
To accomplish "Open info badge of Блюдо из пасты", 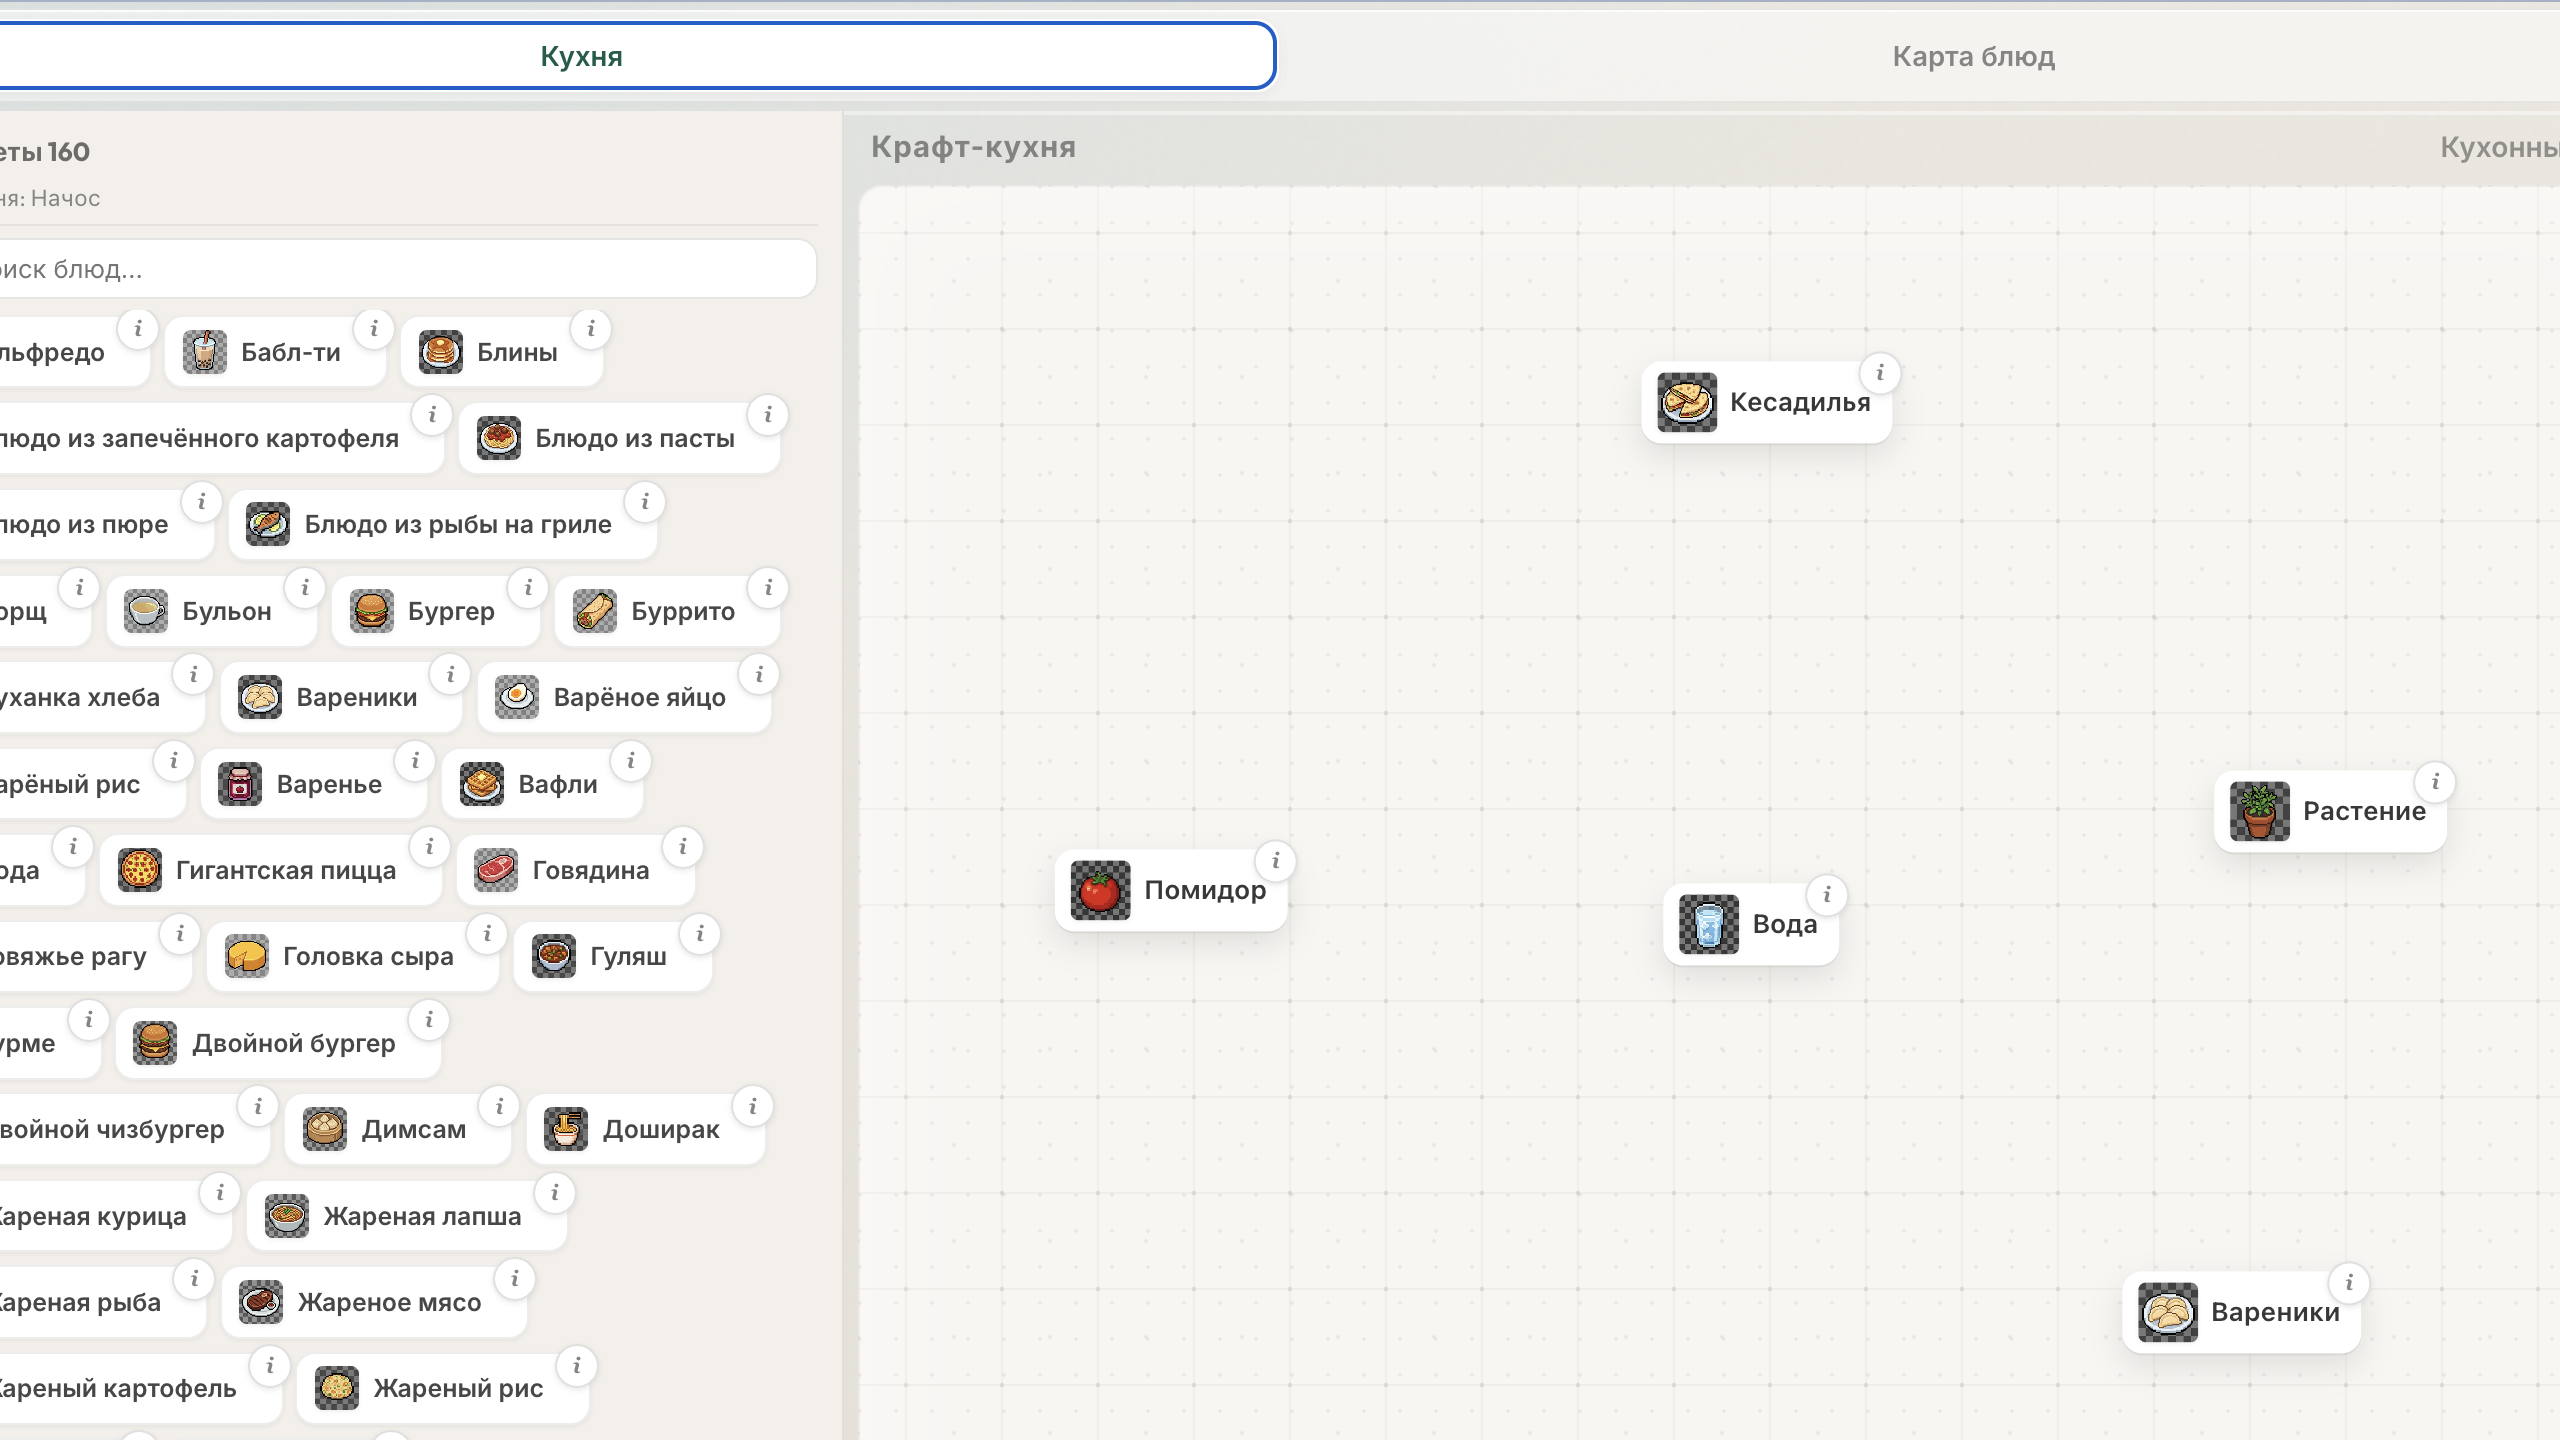I will [x=768, y=415].
